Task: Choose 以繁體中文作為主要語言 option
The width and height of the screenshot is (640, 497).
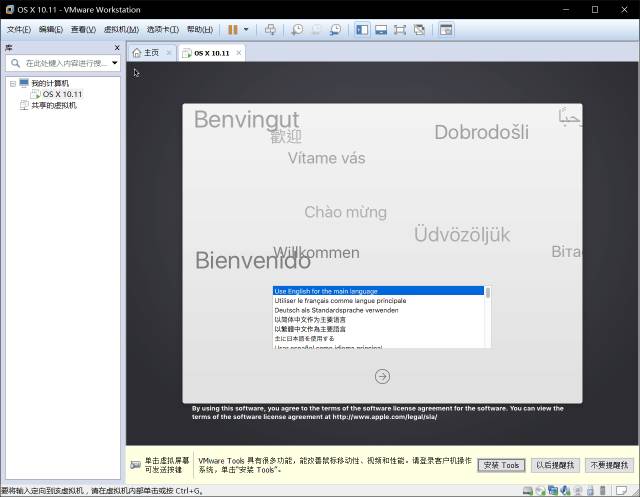Action: click(x=378, y=329)
